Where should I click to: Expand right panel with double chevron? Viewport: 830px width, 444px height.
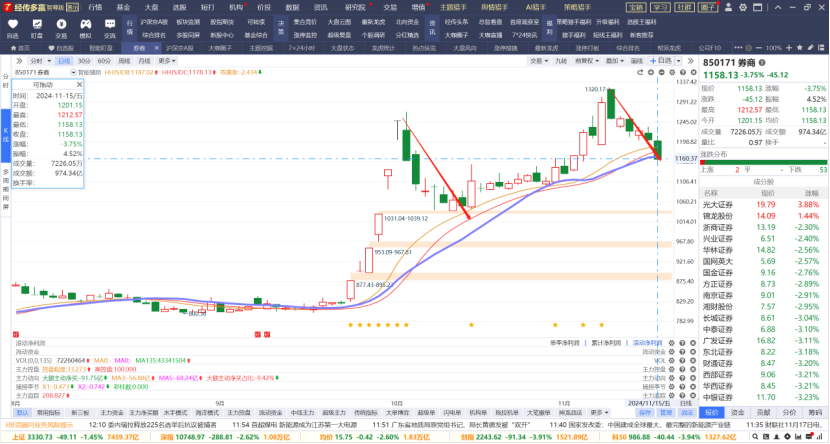[x=690, y=61]
